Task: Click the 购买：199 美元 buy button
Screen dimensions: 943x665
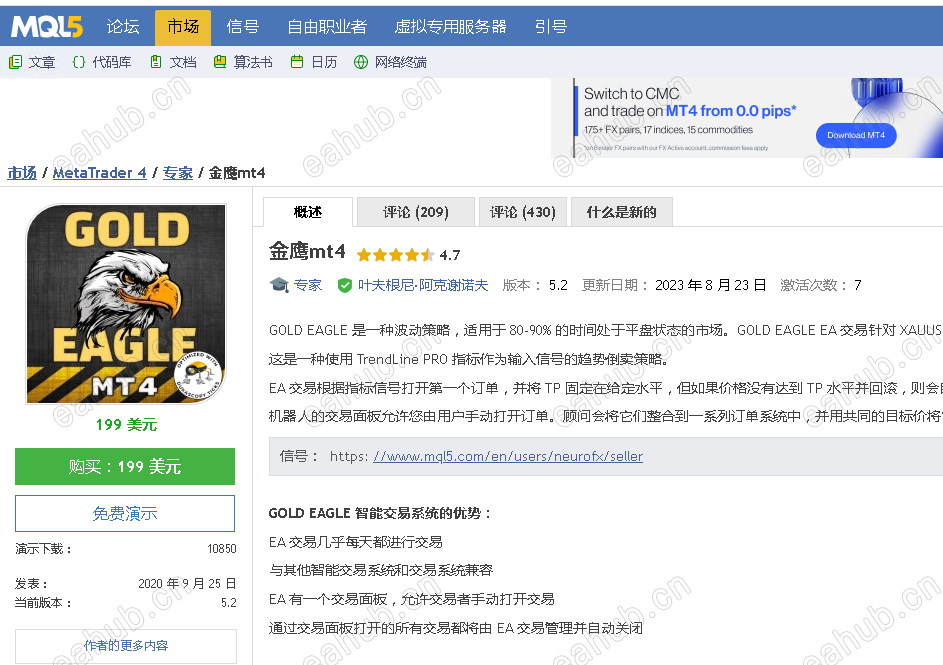Action: click(x=125, y=467)
